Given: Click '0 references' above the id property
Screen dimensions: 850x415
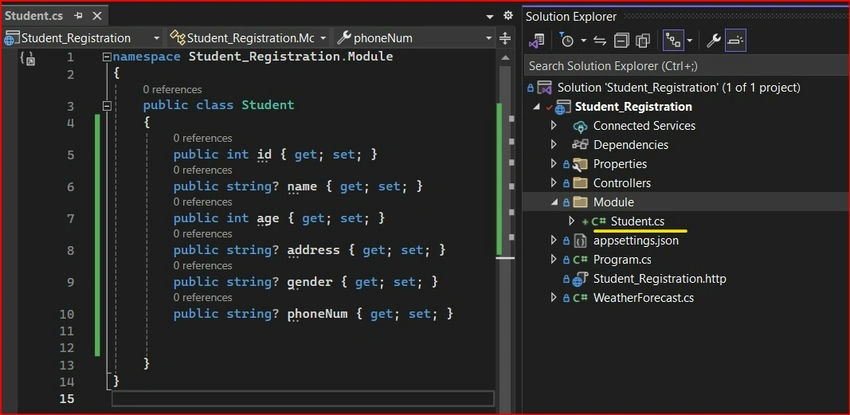Looking at the screenshot, I should coord(203,138).
